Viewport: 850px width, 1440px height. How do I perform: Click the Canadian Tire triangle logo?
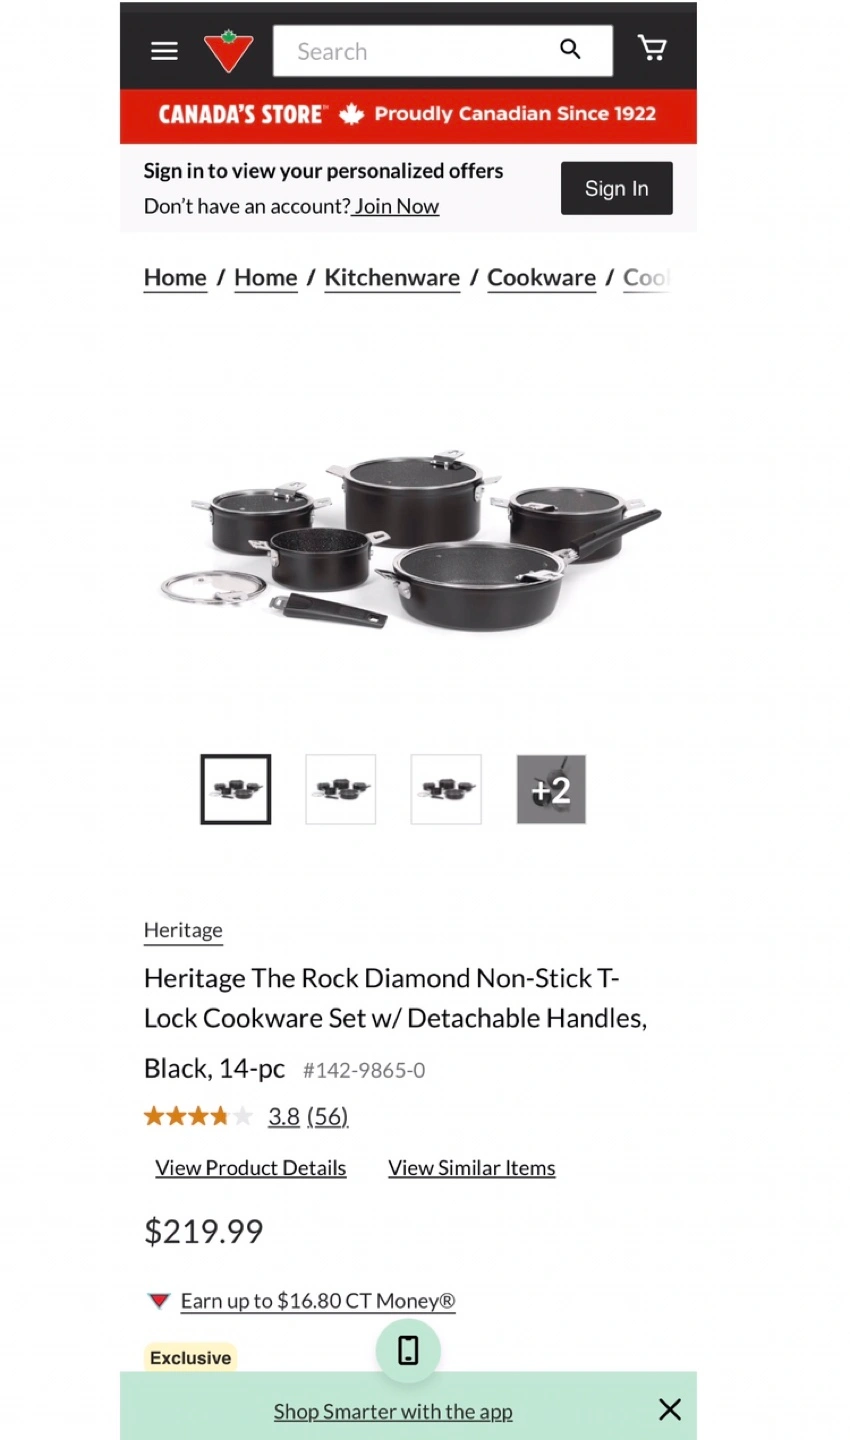tap(228, 51)
